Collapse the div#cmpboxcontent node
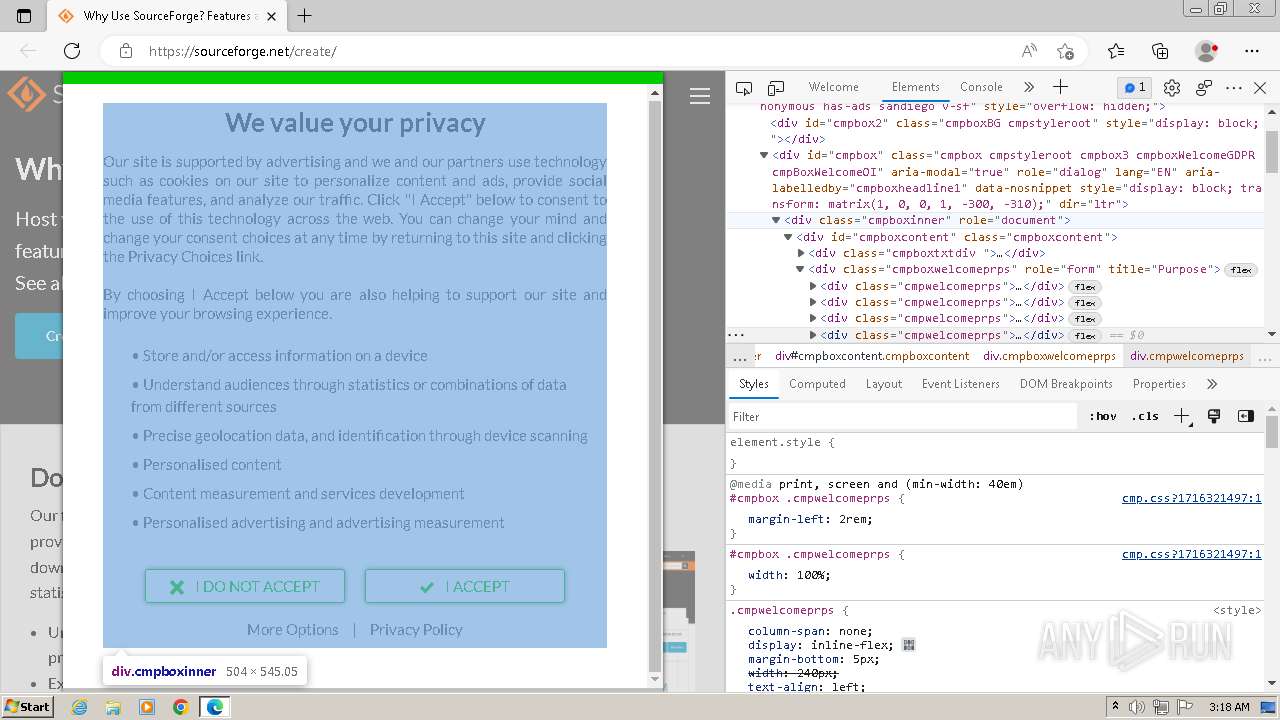This screenshot has height=720, width=1280. coord(788,237)
